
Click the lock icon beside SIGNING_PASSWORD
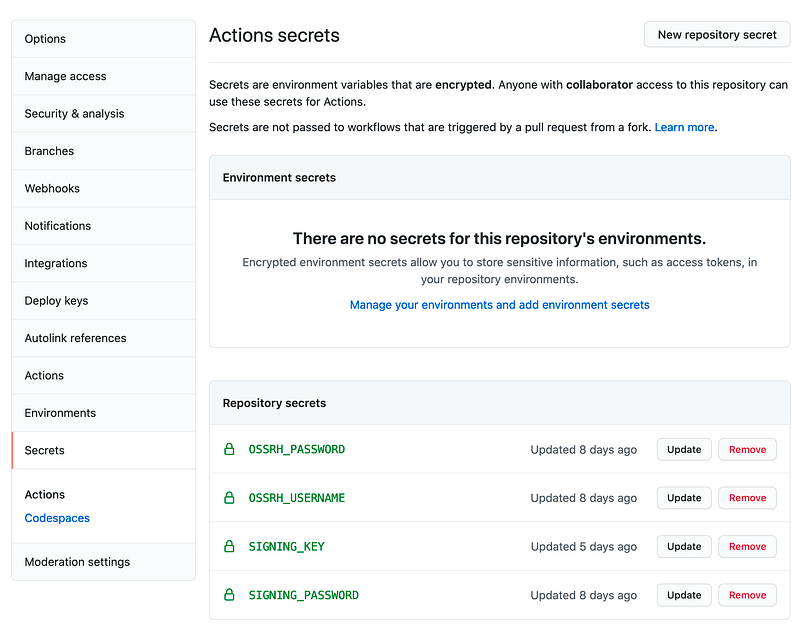[x=229, y=595]
